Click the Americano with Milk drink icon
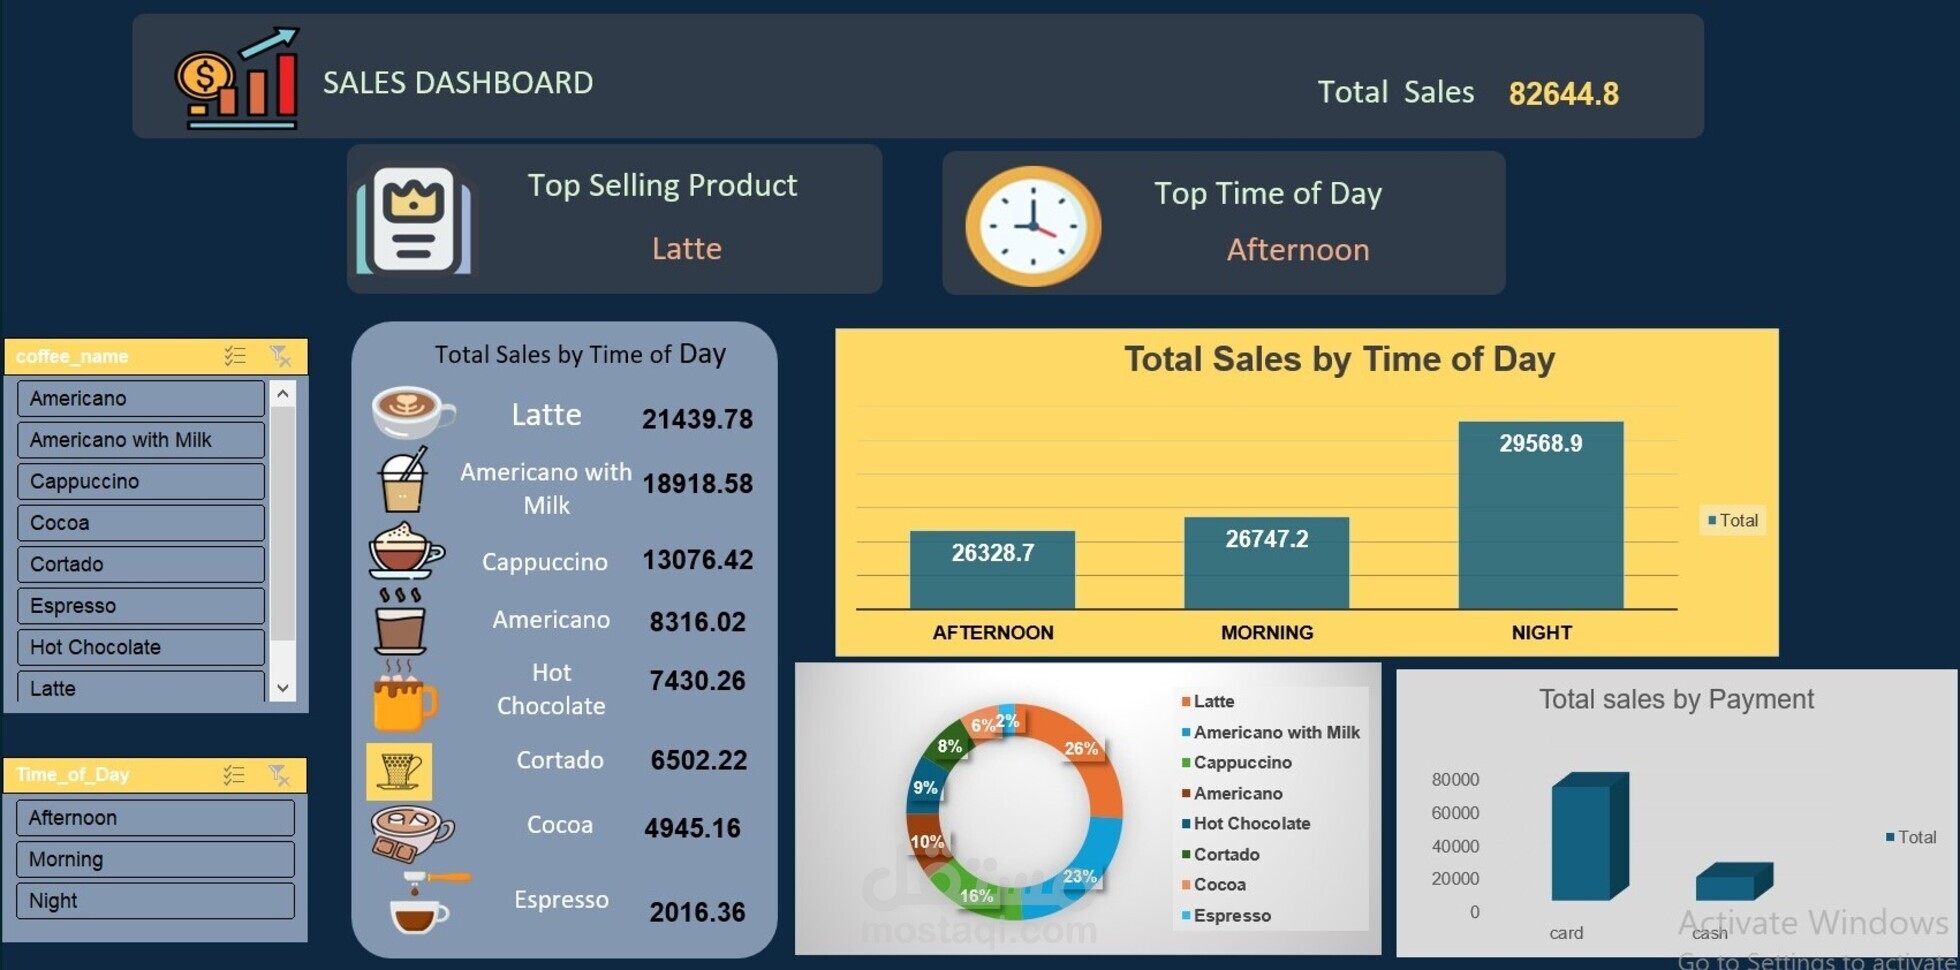The width and height of the screenshot is (1960, 970). pos(404,483)
